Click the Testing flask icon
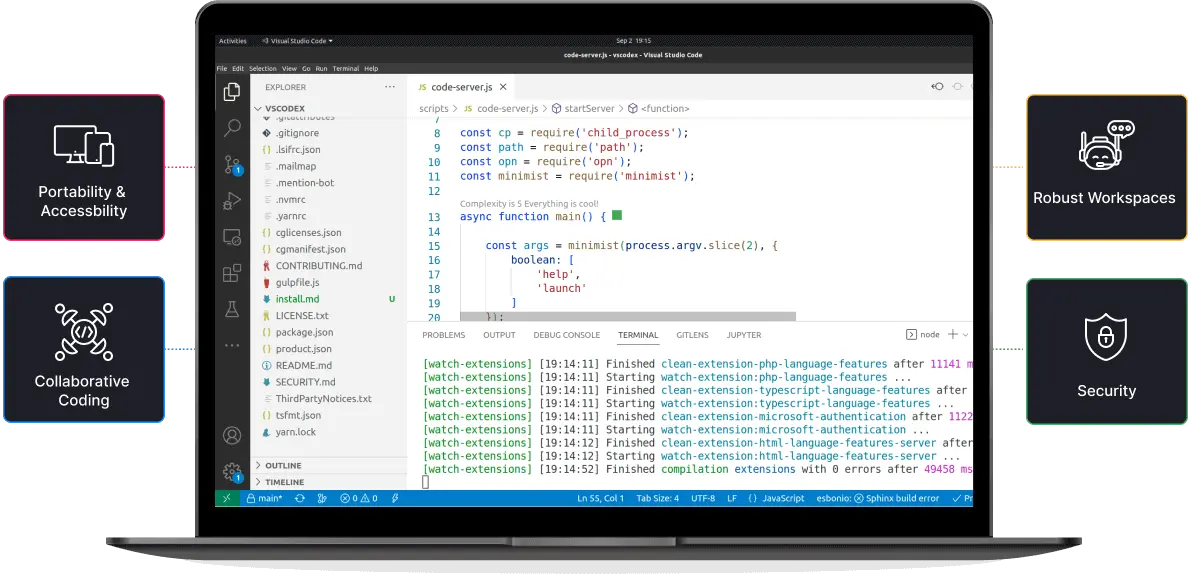 (x=231, y=310)
